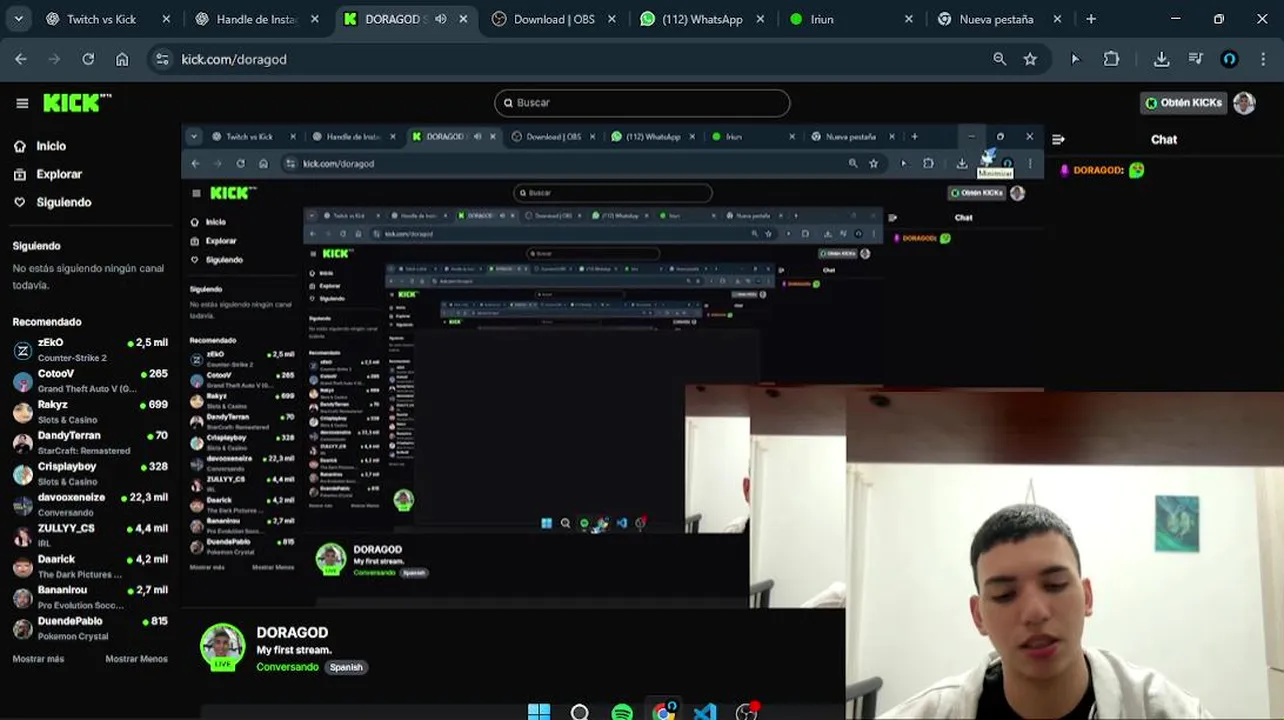This screenshot has height=720, width=1284.
Task: Open zEkO channel avatar in Recomendado
Action: point(22,350)
